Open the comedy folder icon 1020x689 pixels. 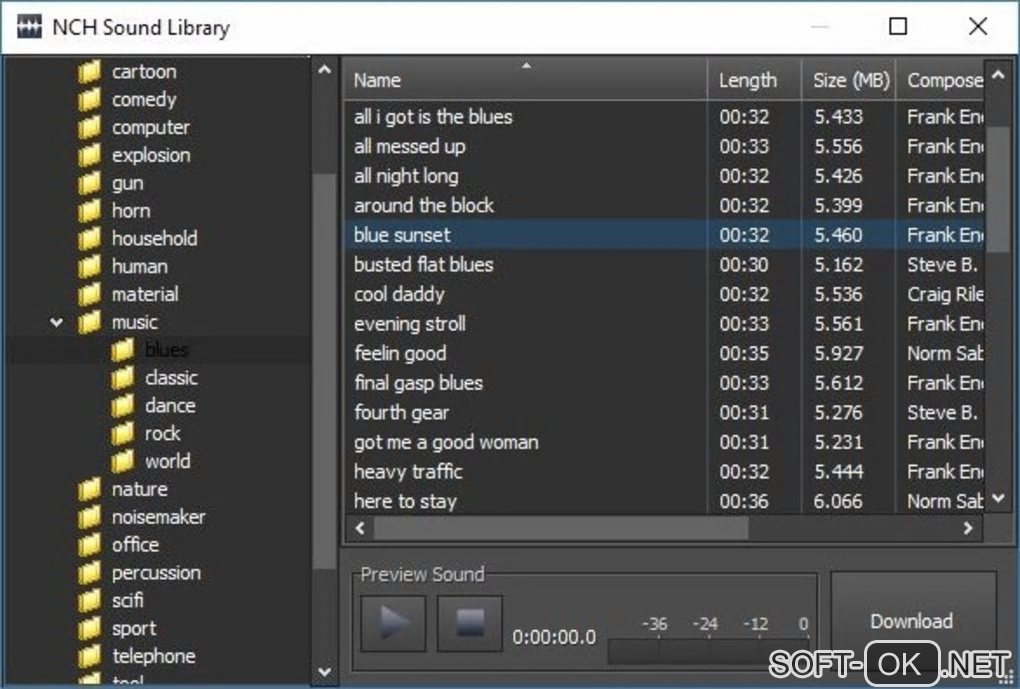point(90,100)
